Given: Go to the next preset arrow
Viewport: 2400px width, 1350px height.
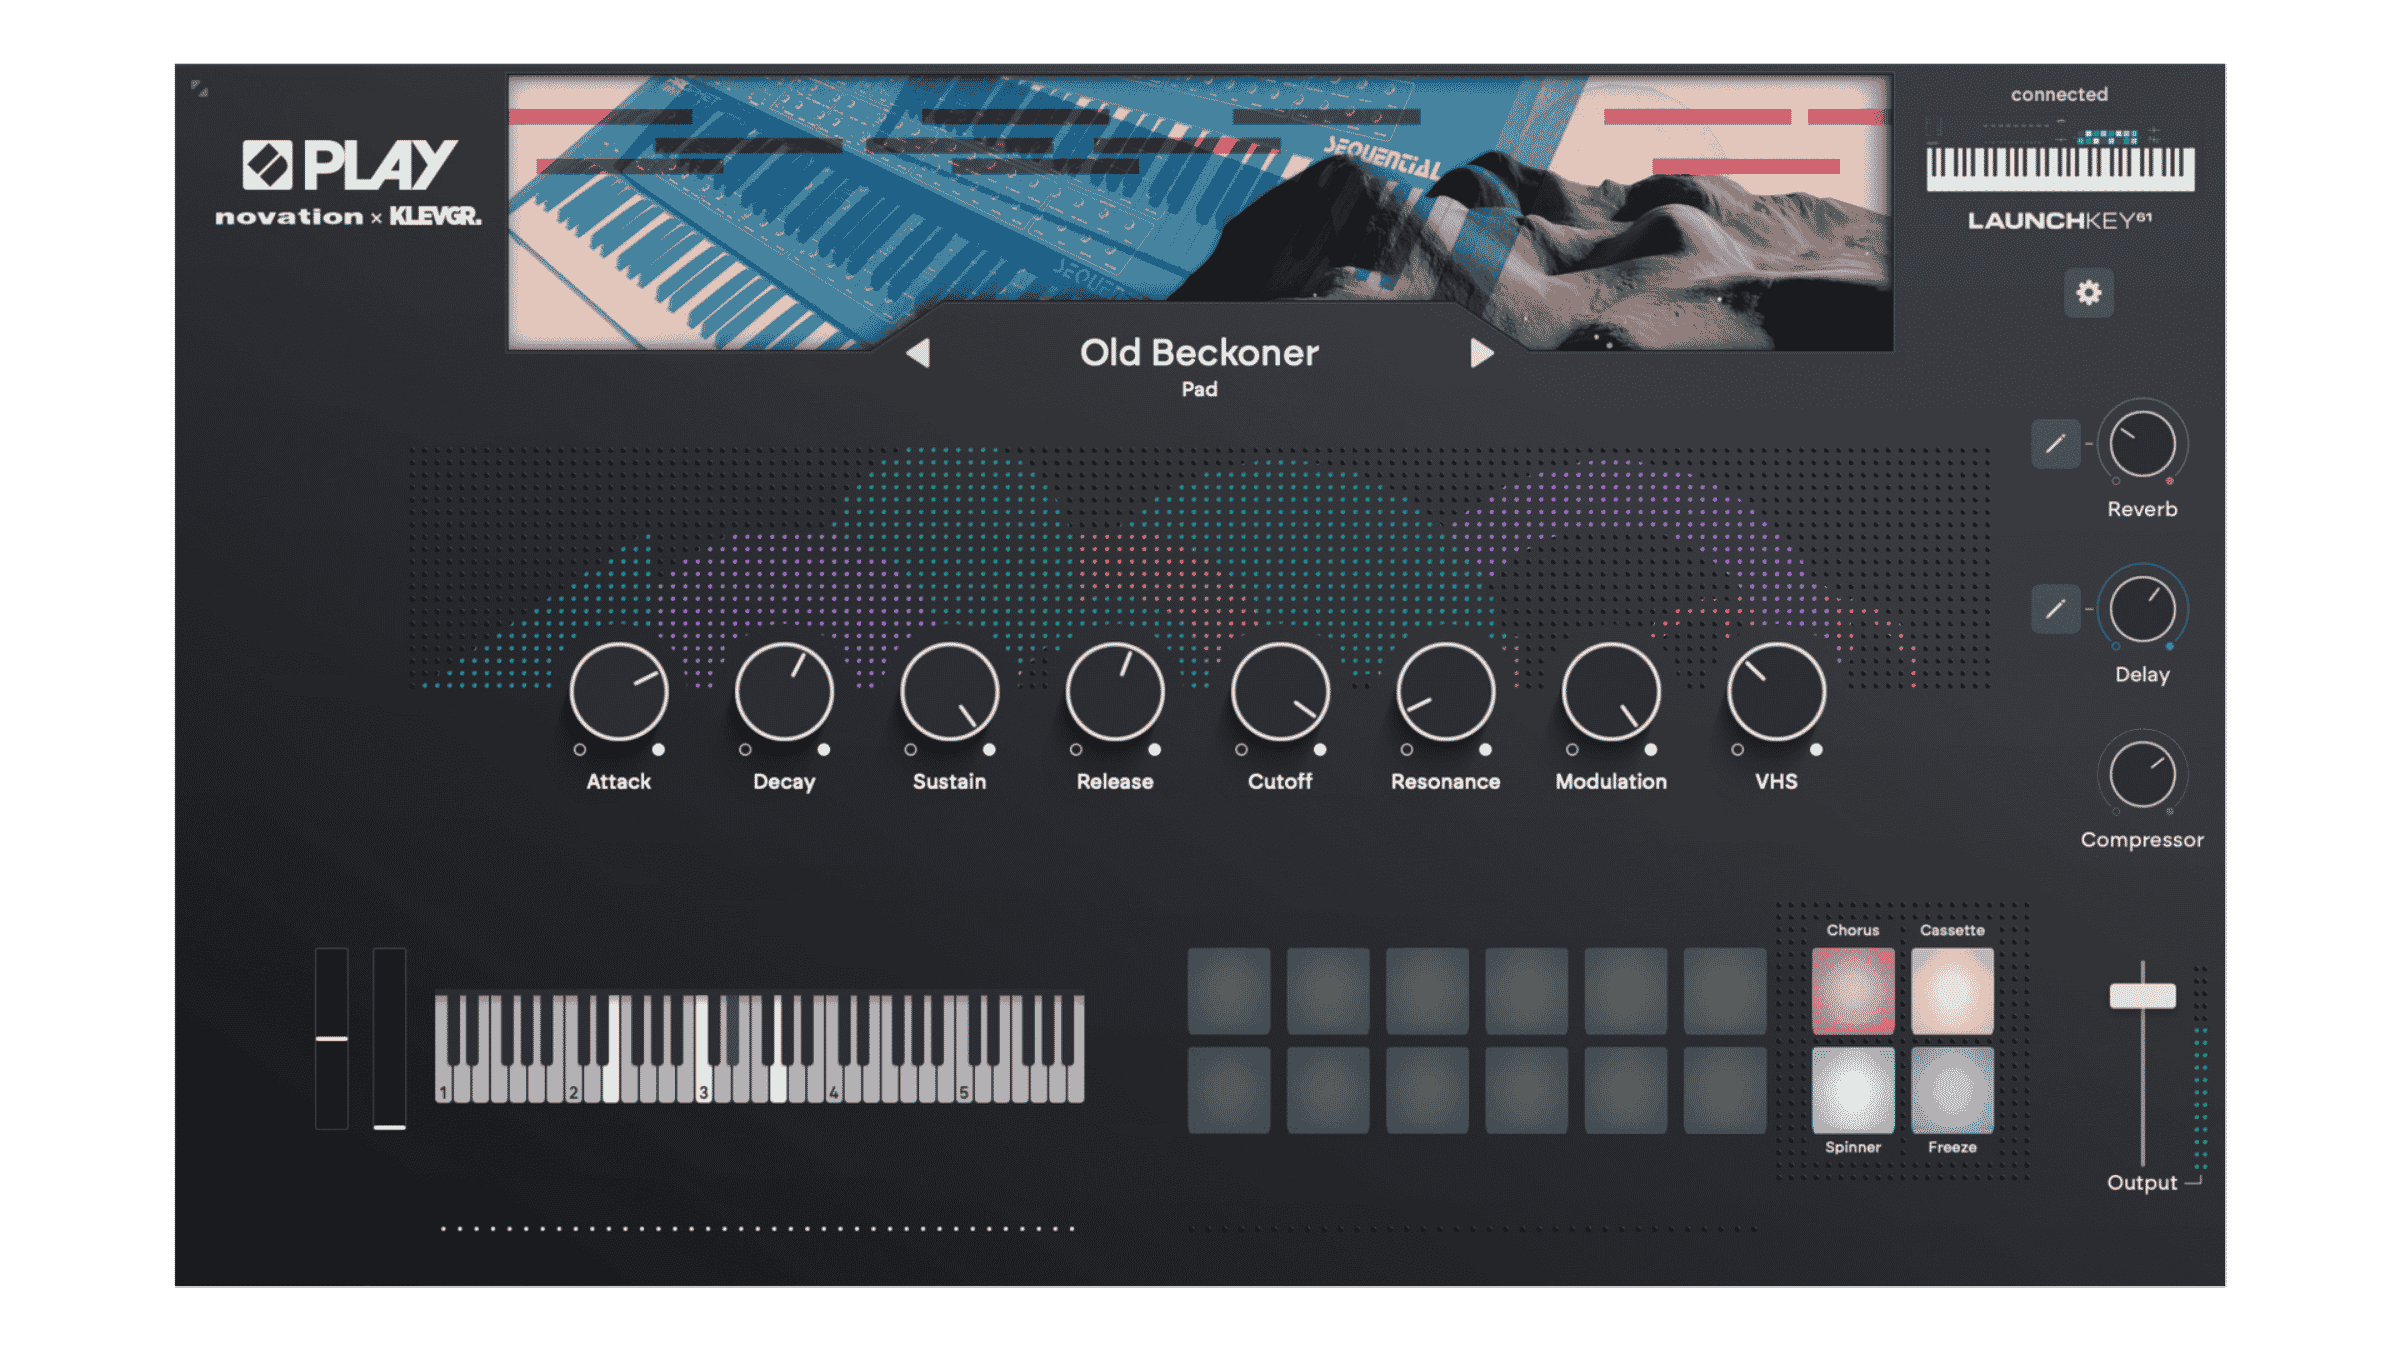Looking at the screenshot, I should point(1481,353).
